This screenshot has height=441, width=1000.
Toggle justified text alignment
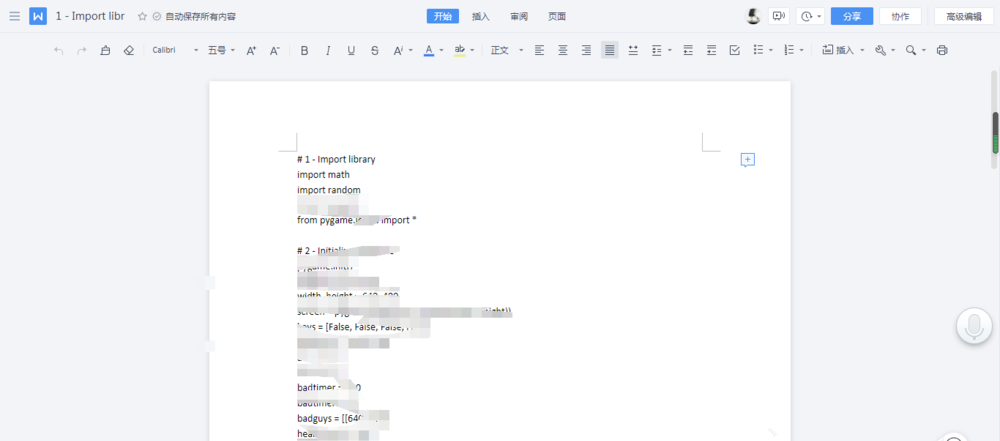coord(610,50)
